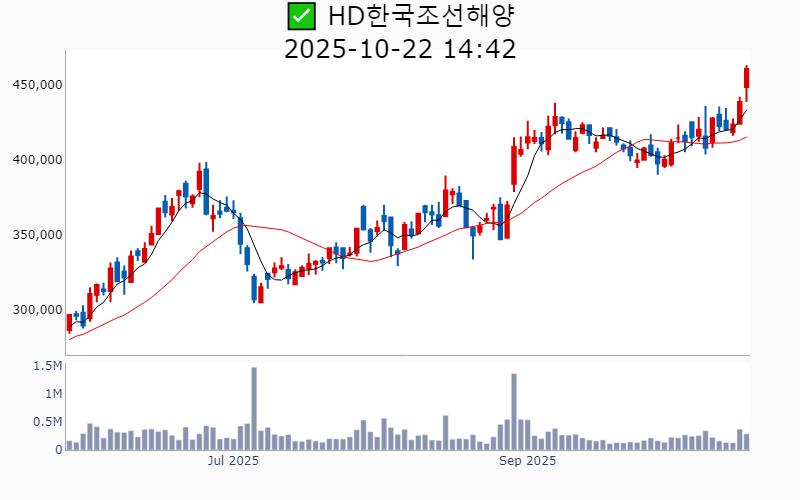Click the 0.5M volume axis label
The image size is (800, 500).
[x=47, y=422]
